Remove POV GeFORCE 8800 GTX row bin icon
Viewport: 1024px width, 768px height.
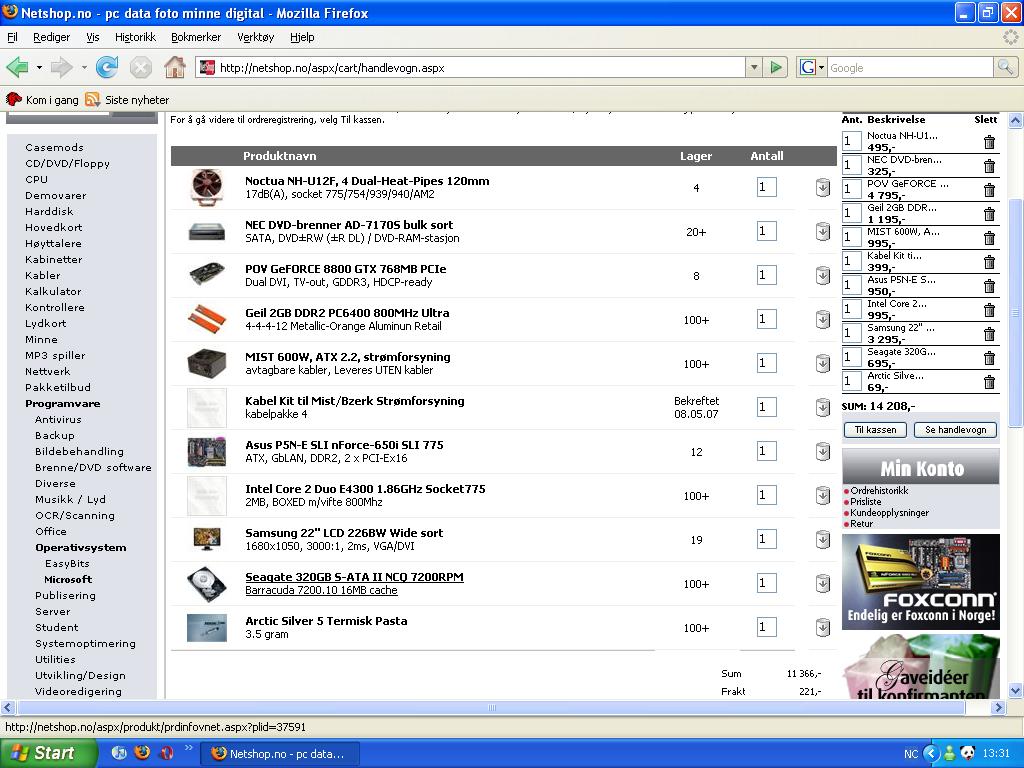(823, 276)
